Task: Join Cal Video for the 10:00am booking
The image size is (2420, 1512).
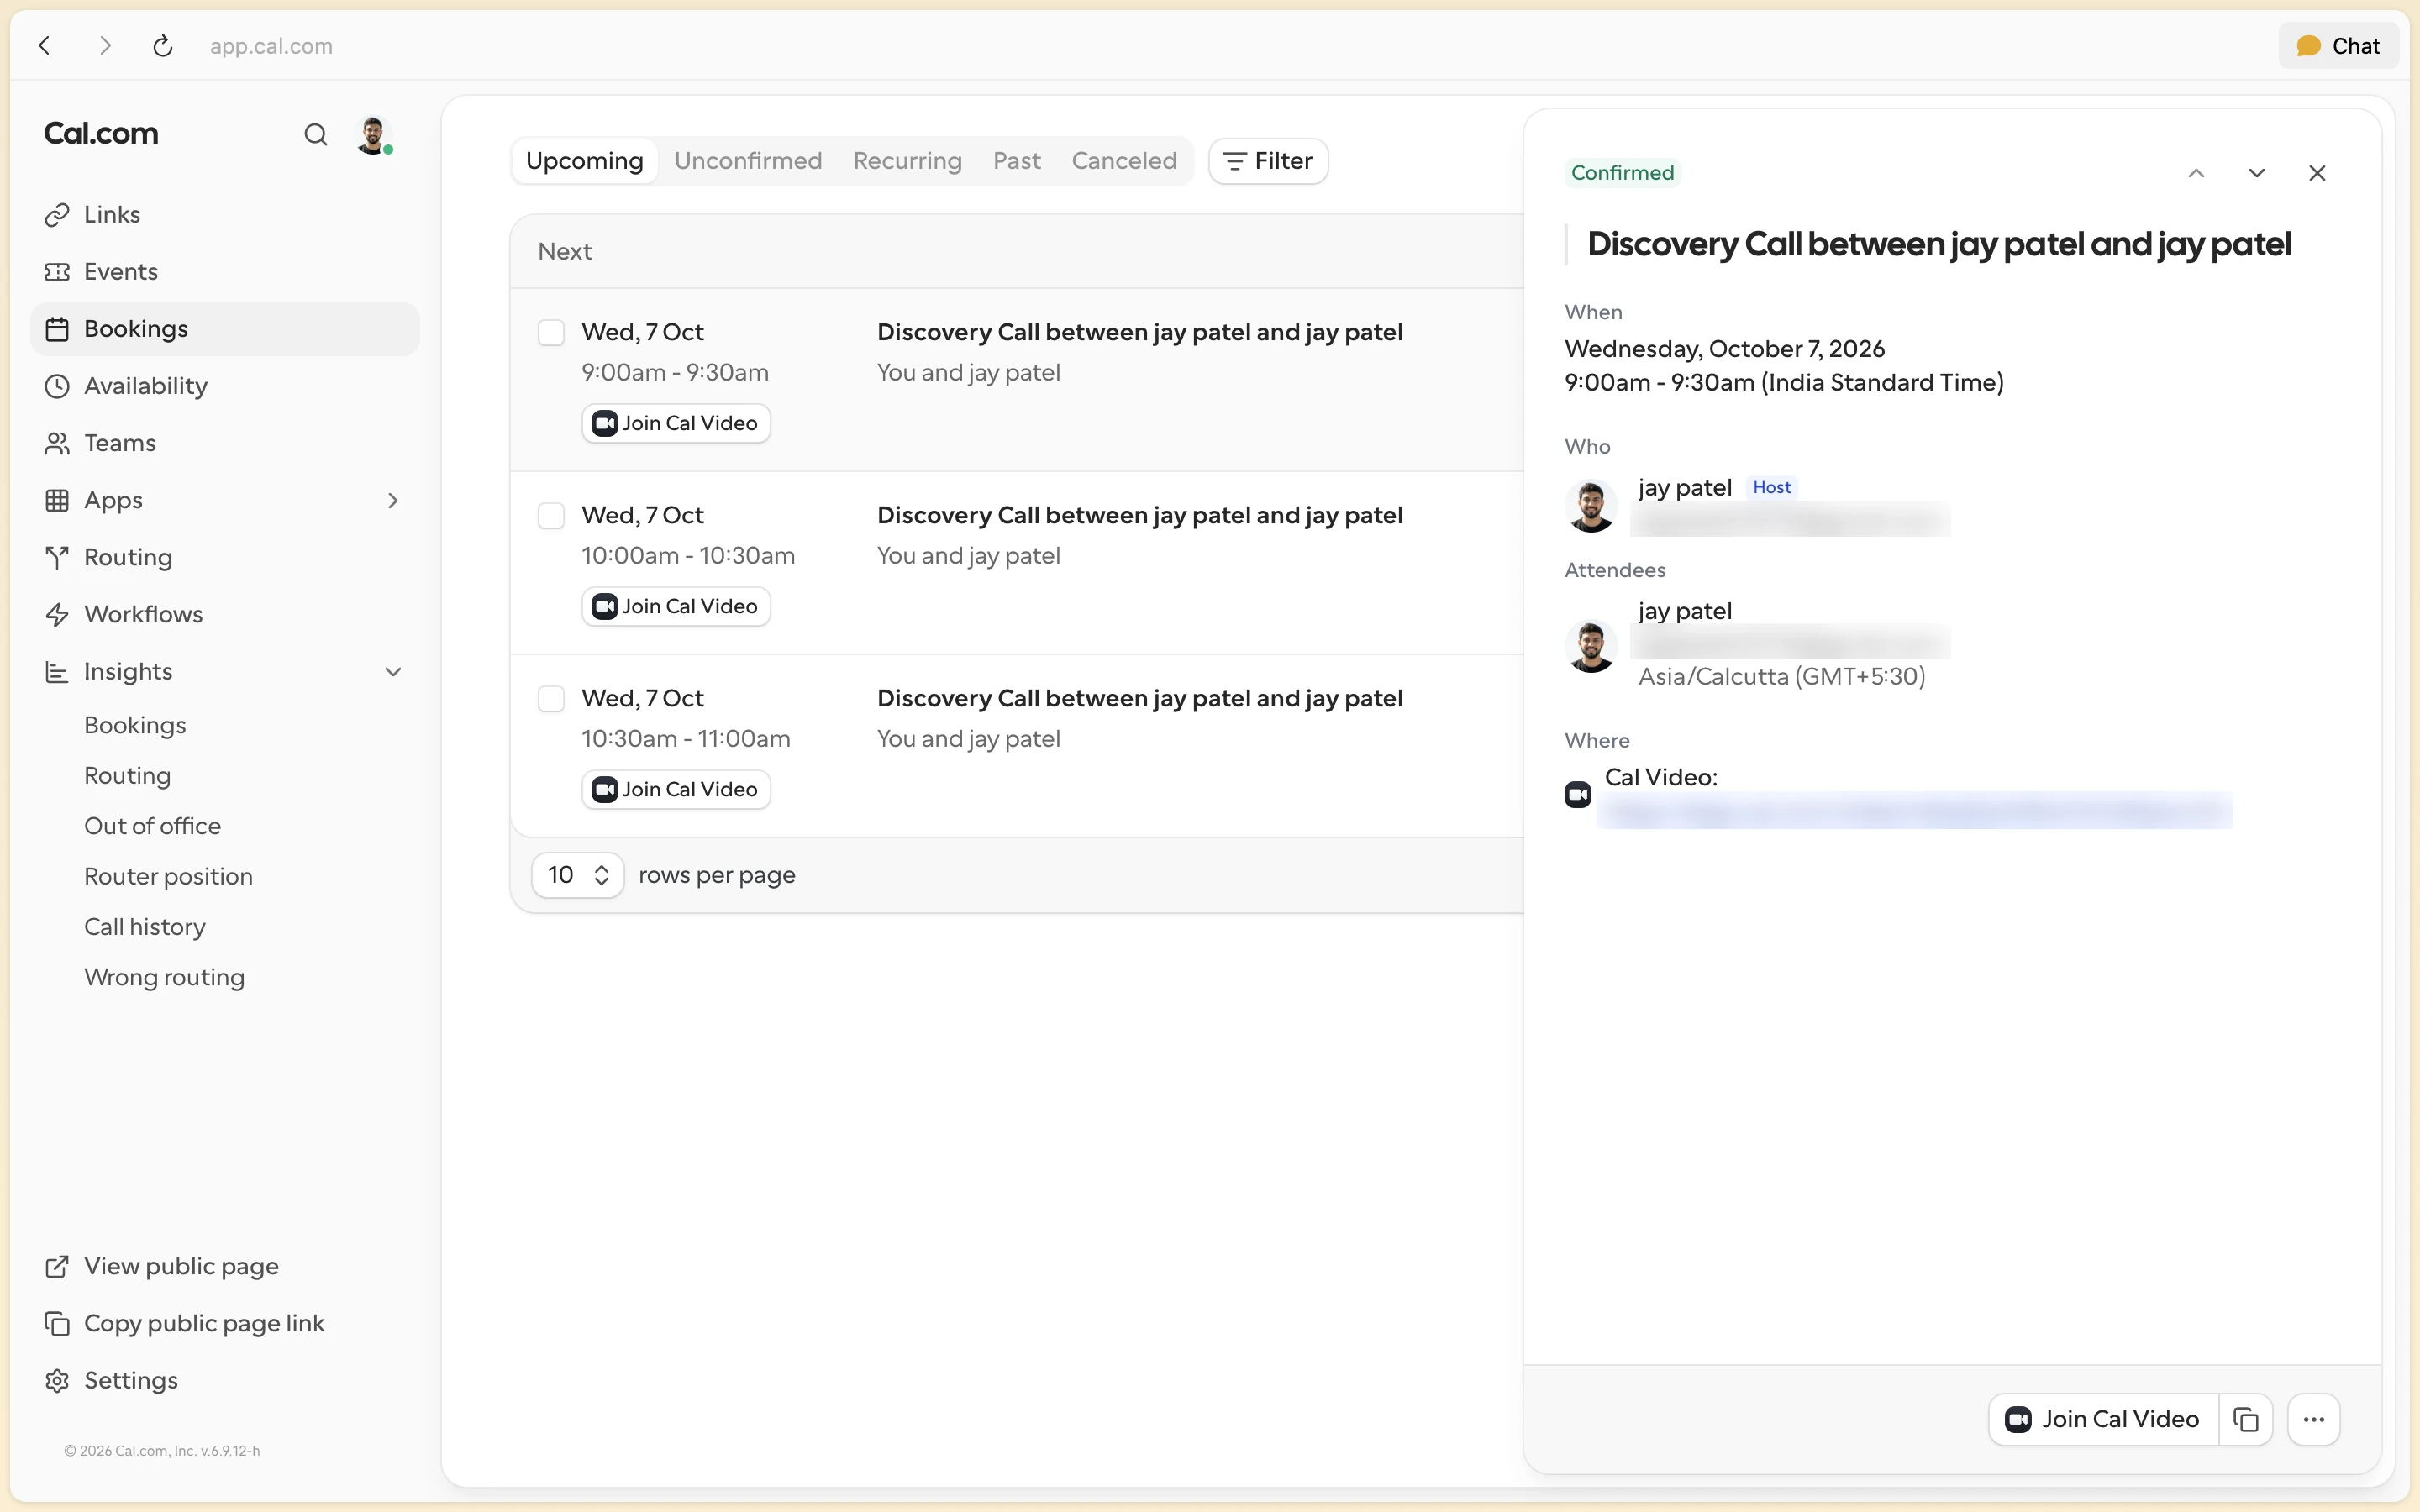Action: [676, 606]
